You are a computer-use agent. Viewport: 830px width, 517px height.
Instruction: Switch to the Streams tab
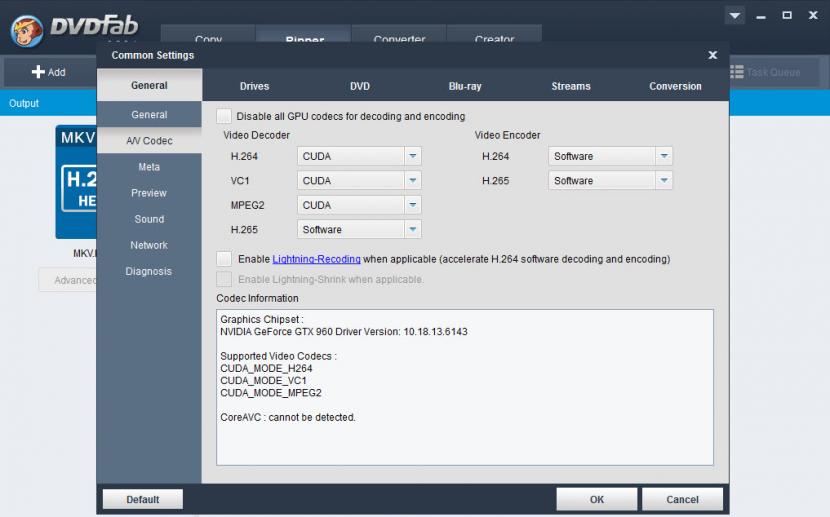[571, 86]
